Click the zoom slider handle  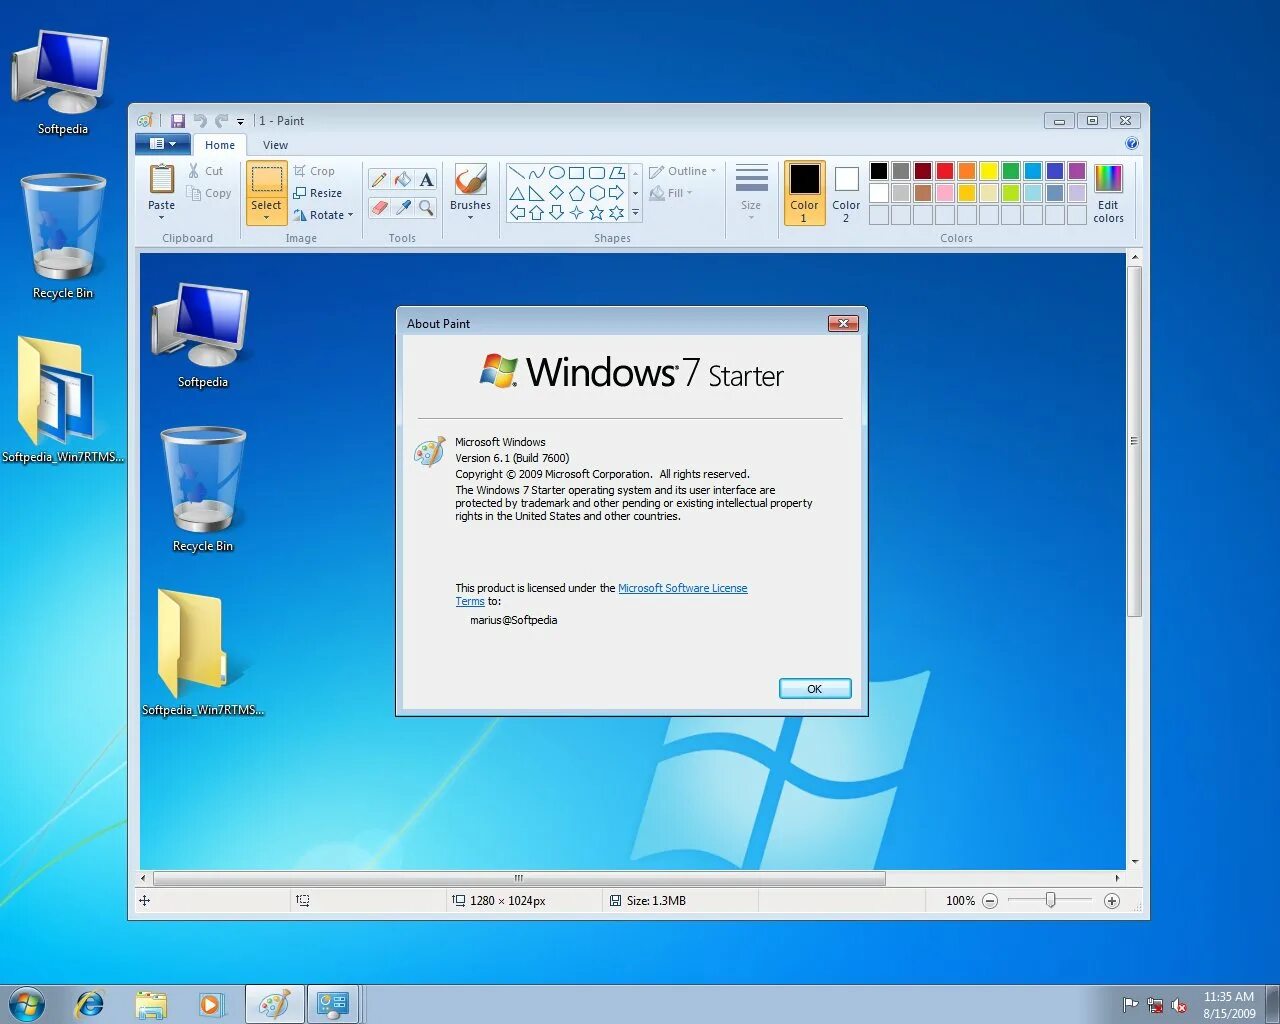pyautogui.click(x=1051, y=901)
